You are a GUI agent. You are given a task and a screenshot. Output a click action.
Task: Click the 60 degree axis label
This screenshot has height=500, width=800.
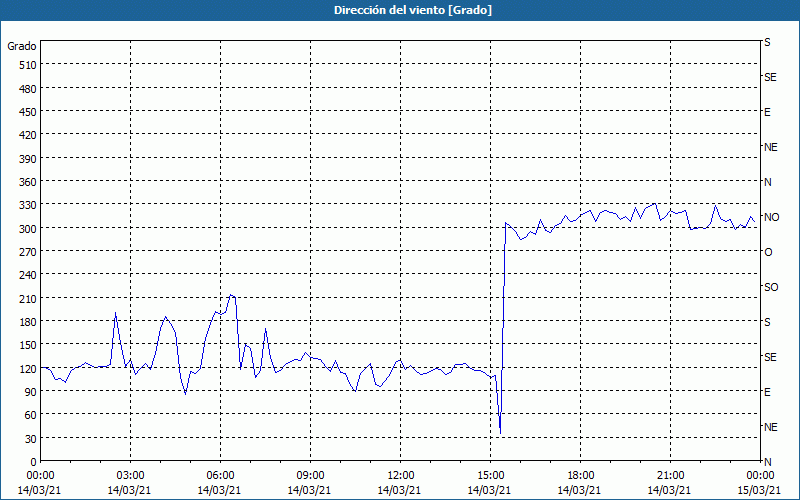tap(31, 415)
